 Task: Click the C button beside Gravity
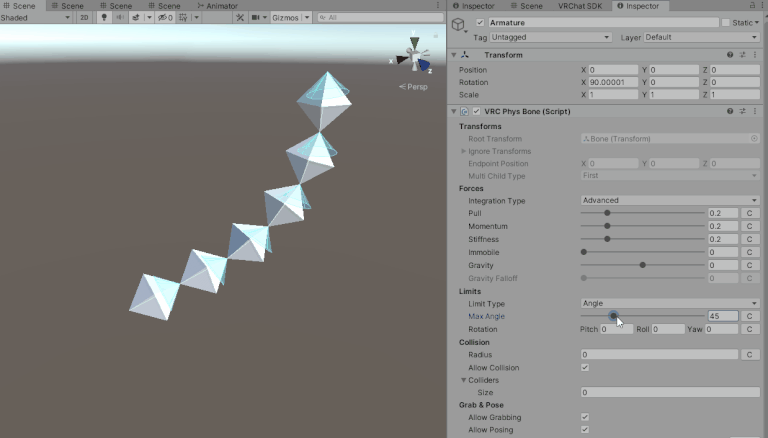click(749, 266)
